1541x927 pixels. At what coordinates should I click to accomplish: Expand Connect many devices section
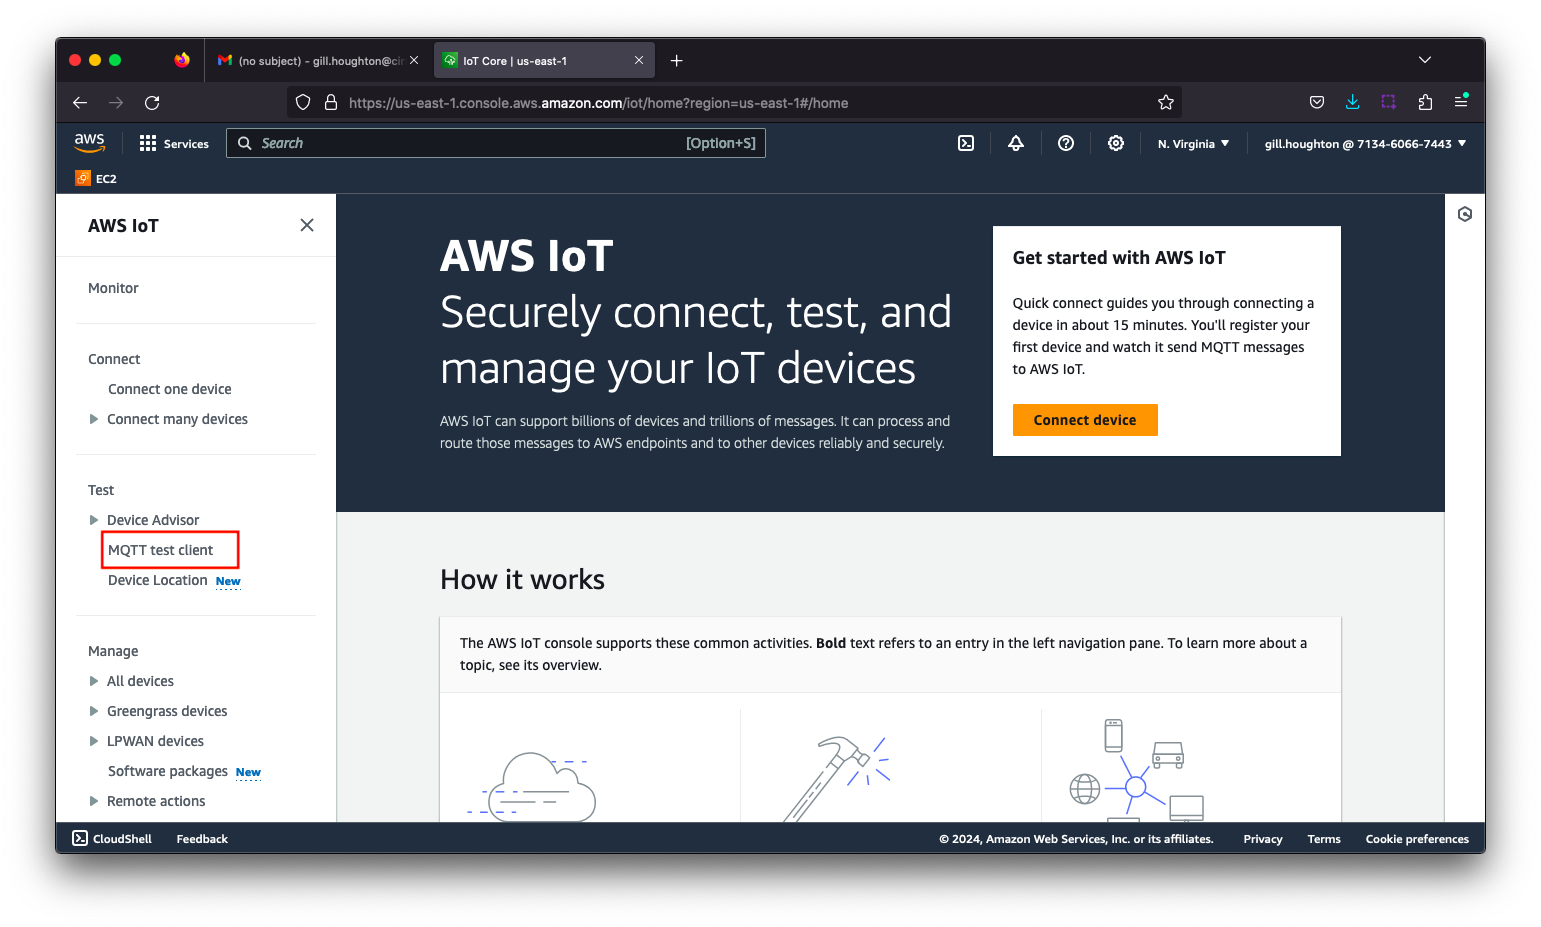94,419
